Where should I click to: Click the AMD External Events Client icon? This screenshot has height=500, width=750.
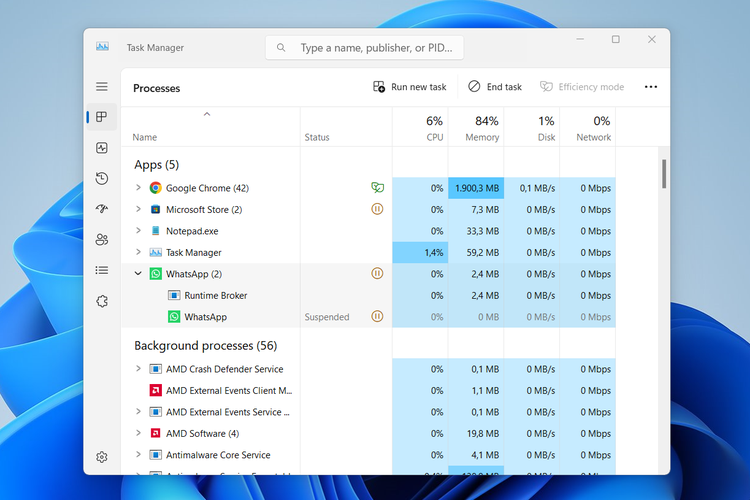(155, 390)
